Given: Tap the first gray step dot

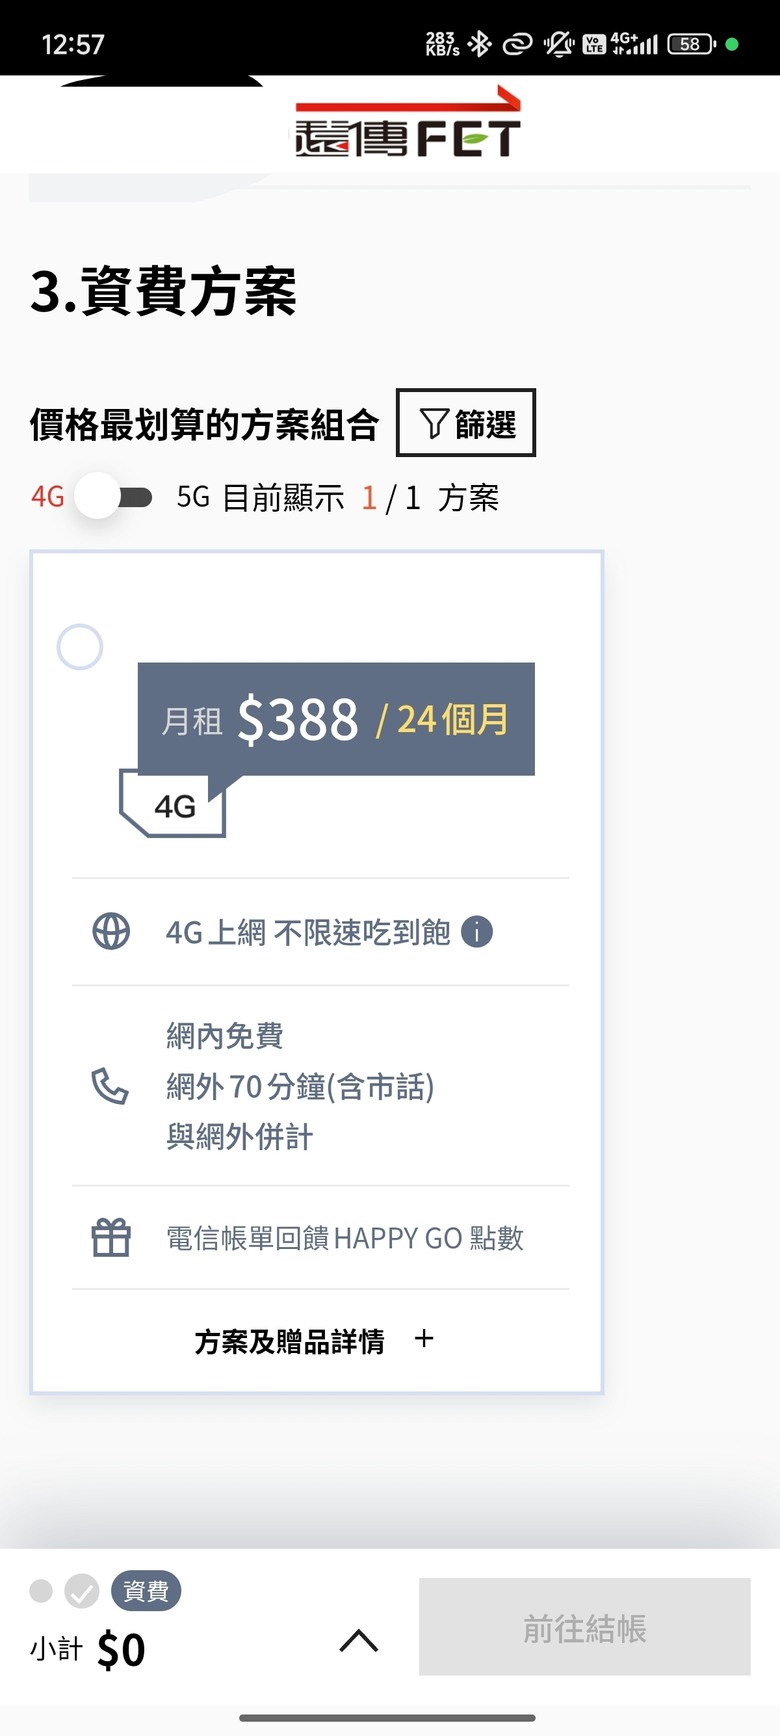Looking at the screenshot, I should point(41,1590).
